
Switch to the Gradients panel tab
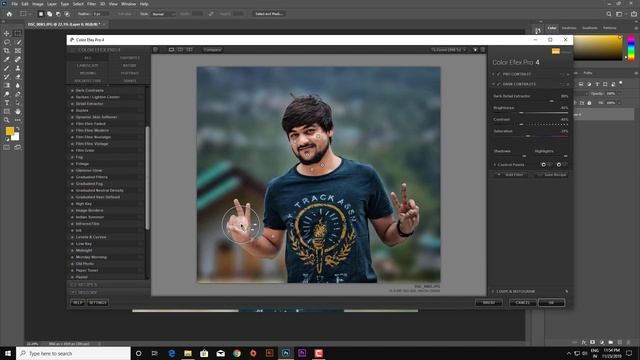[x=589, y=28]
